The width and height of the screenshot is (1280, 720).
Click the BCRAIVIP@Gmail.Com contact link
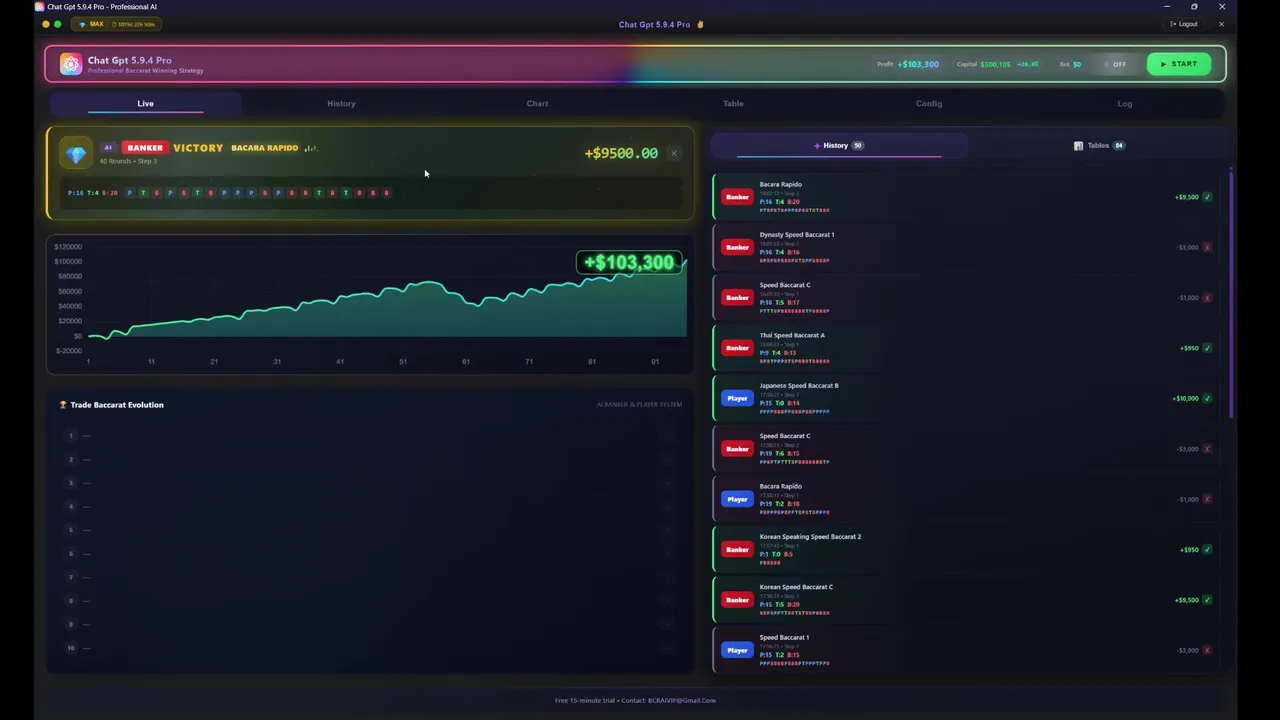[682, 700]
